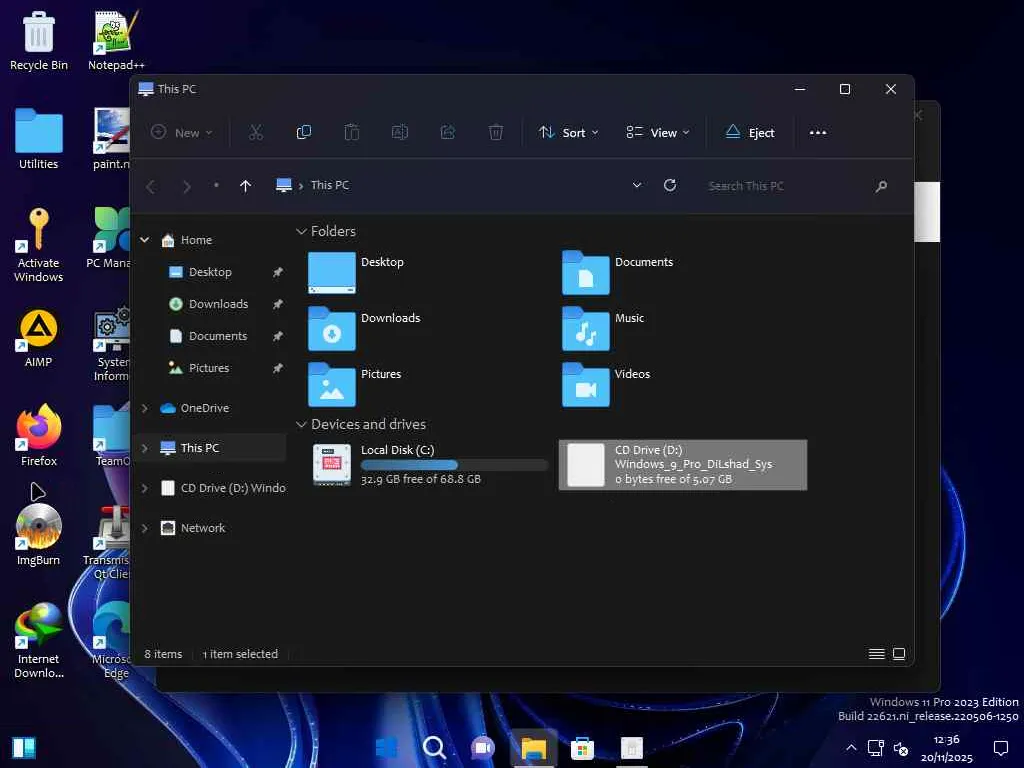Screen dimensions: 1024x768
Task: Expand the OneDrive tree node
Action: pos(144,408)
